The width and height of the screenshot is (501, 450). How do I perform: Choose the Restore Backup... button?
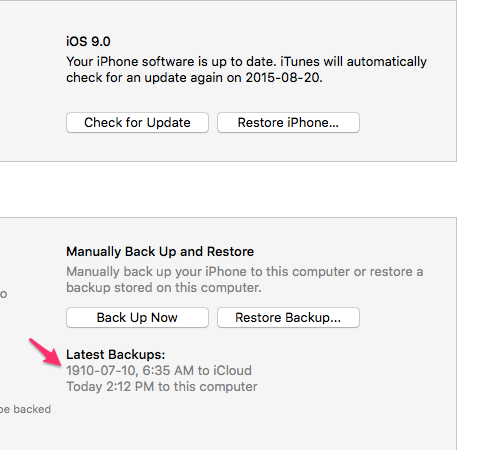point(288,318)
